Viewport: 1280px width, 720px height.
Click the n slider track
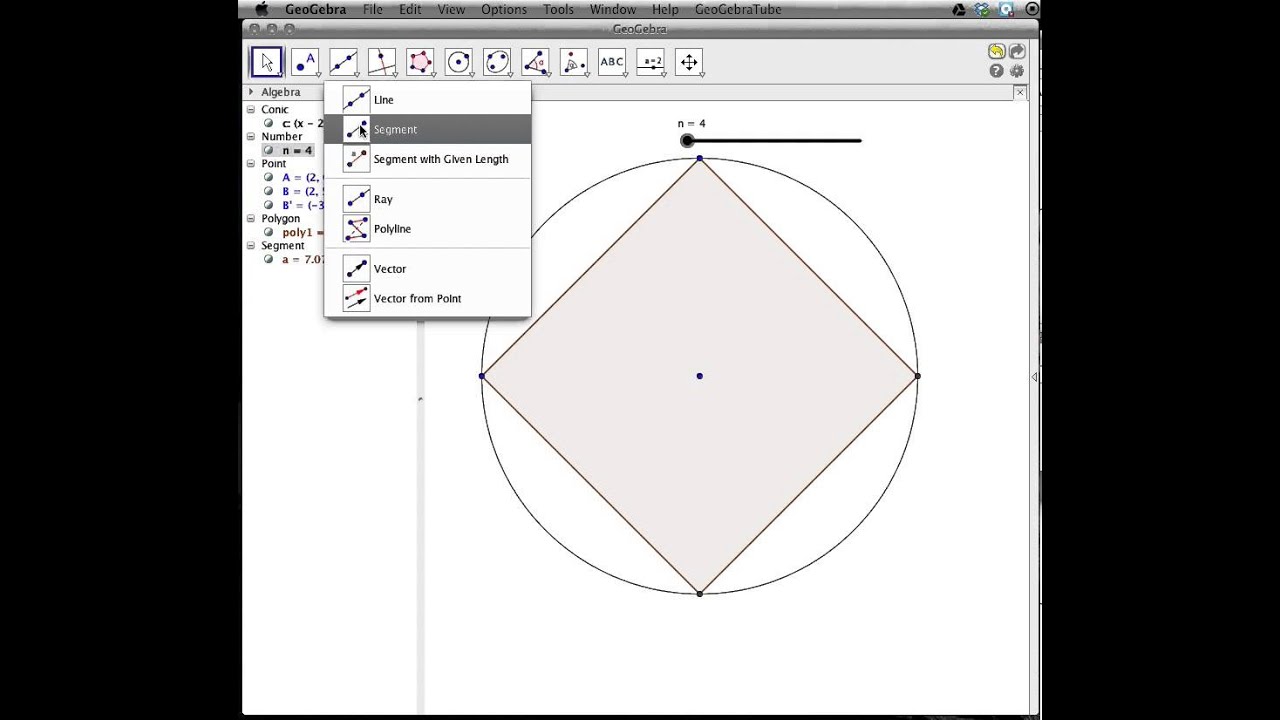pyautogui.click(x=774, y=141)
